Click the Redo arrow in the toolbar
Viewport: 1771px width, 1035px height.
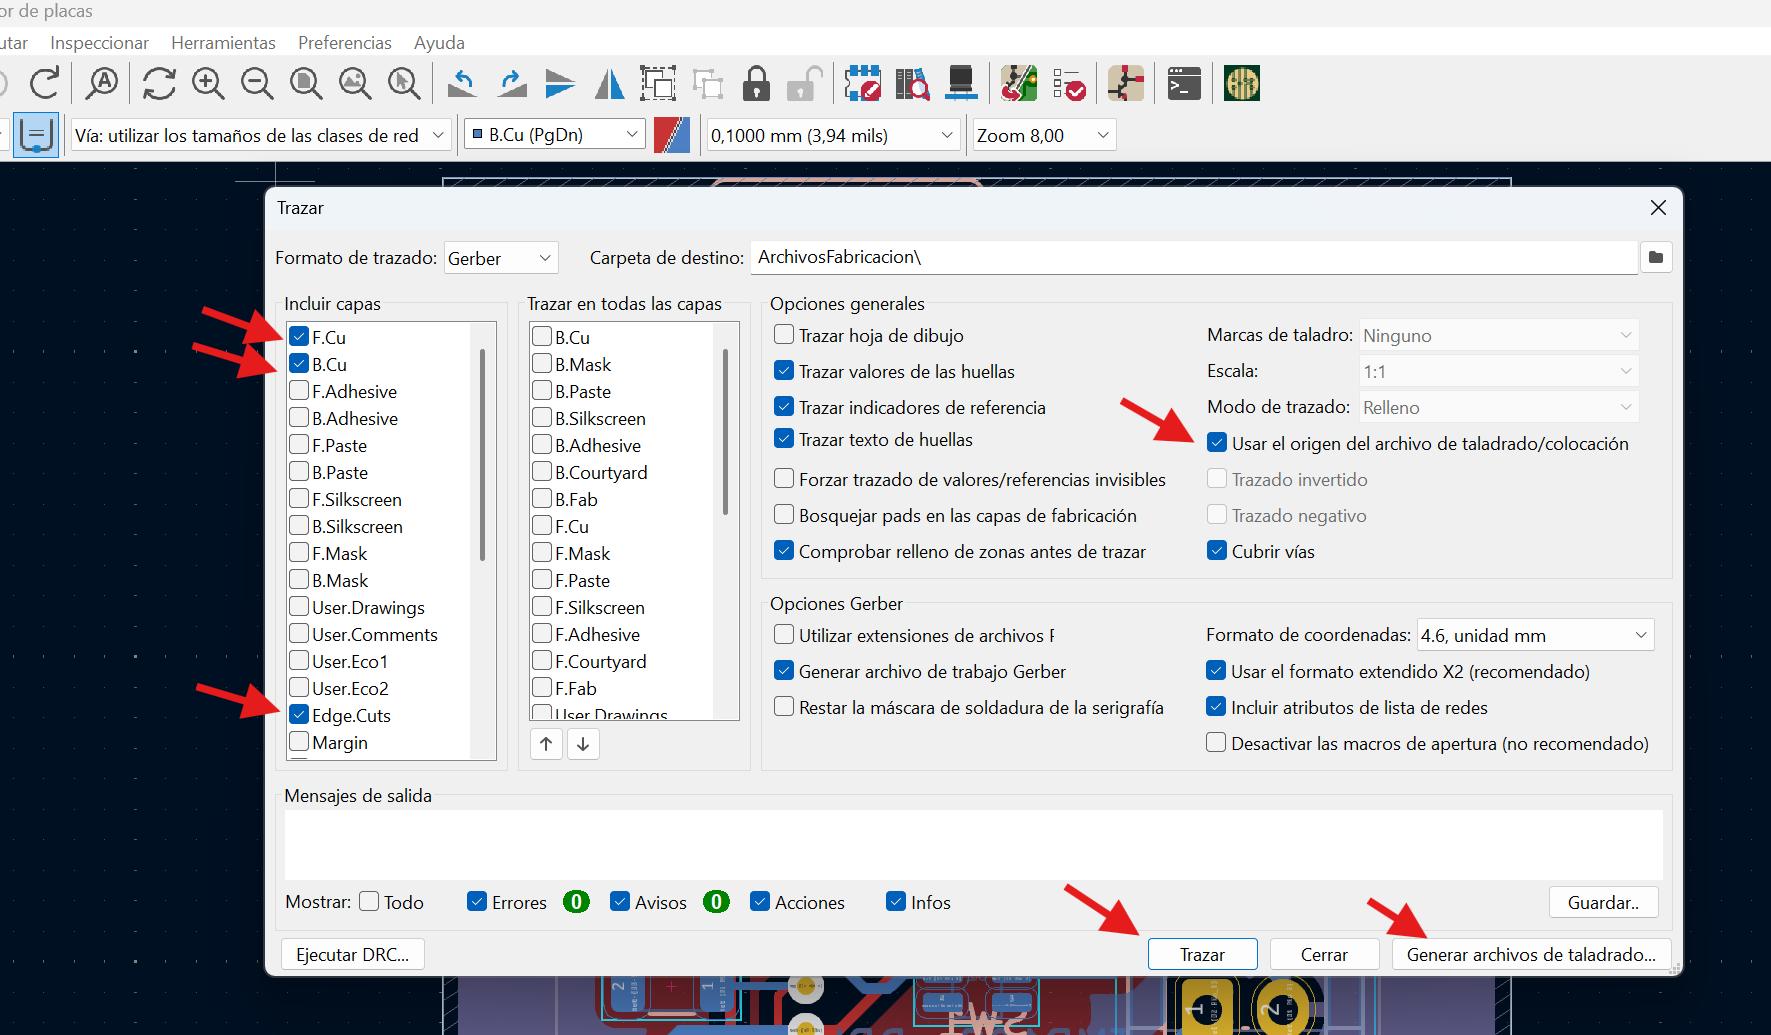(44, 83)
